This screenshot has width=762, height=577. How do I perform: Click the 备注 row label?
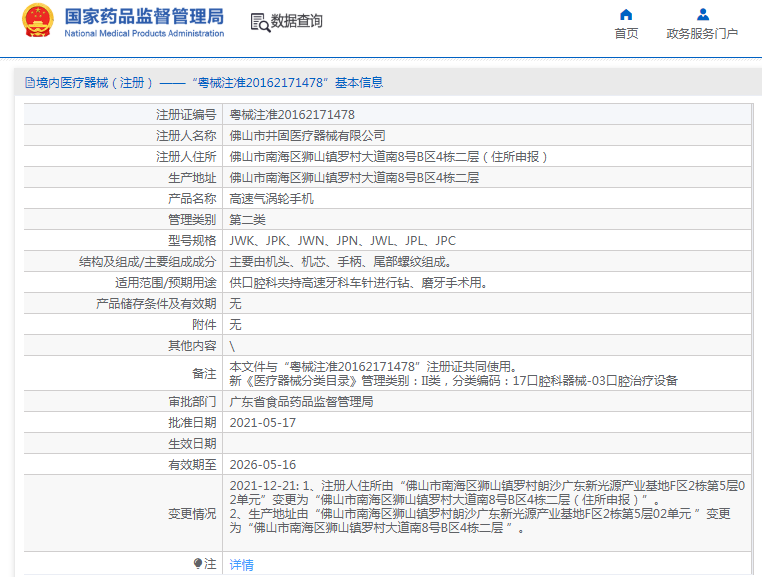204,373
